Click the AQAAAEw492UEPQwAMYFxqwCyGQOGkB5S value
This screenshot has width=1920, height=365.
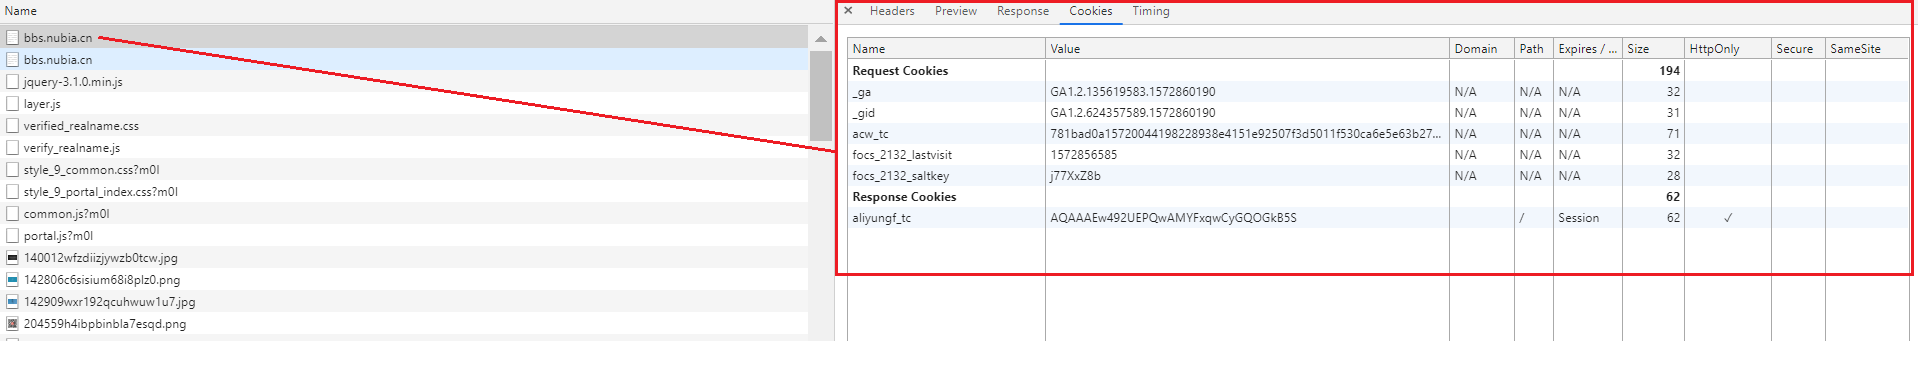point(1173,217)
